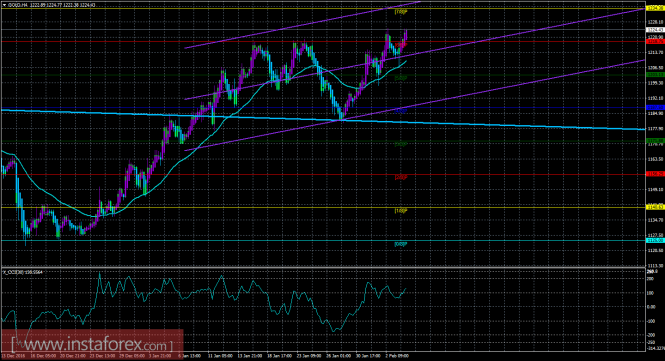Open the GOLD H4 chart dropdown arrow
This screenshot has width=665, height=361.
click(x=4, y=5)
